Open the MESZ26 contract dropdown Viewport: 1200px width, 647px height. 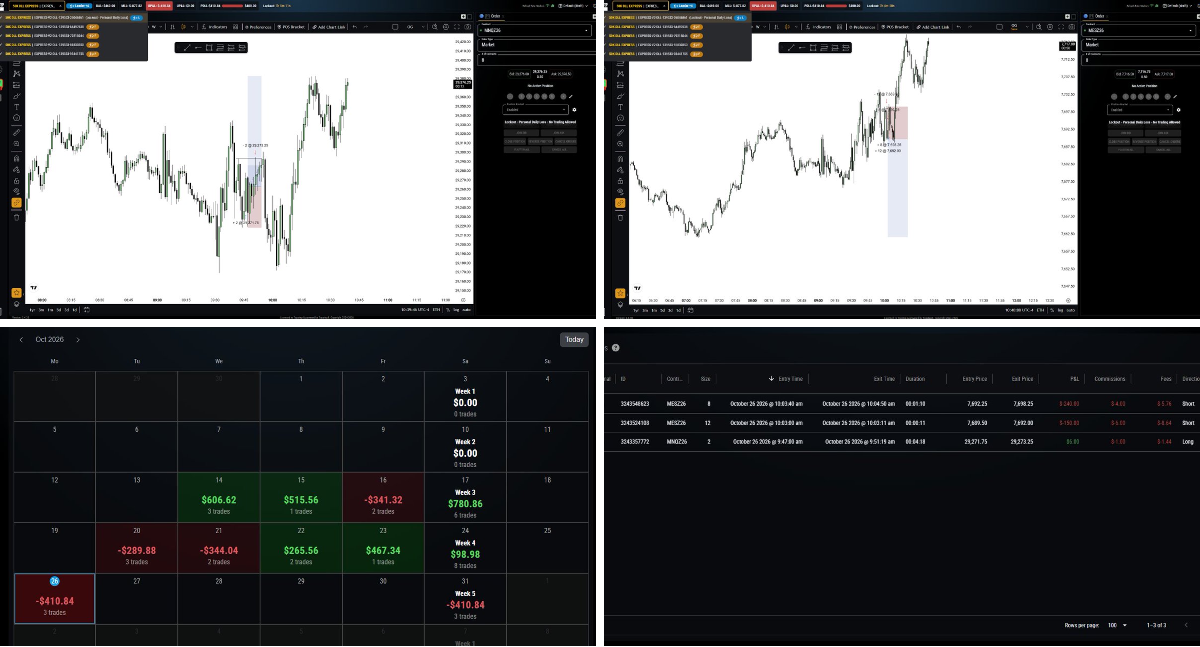click(x=1139, y=30)
